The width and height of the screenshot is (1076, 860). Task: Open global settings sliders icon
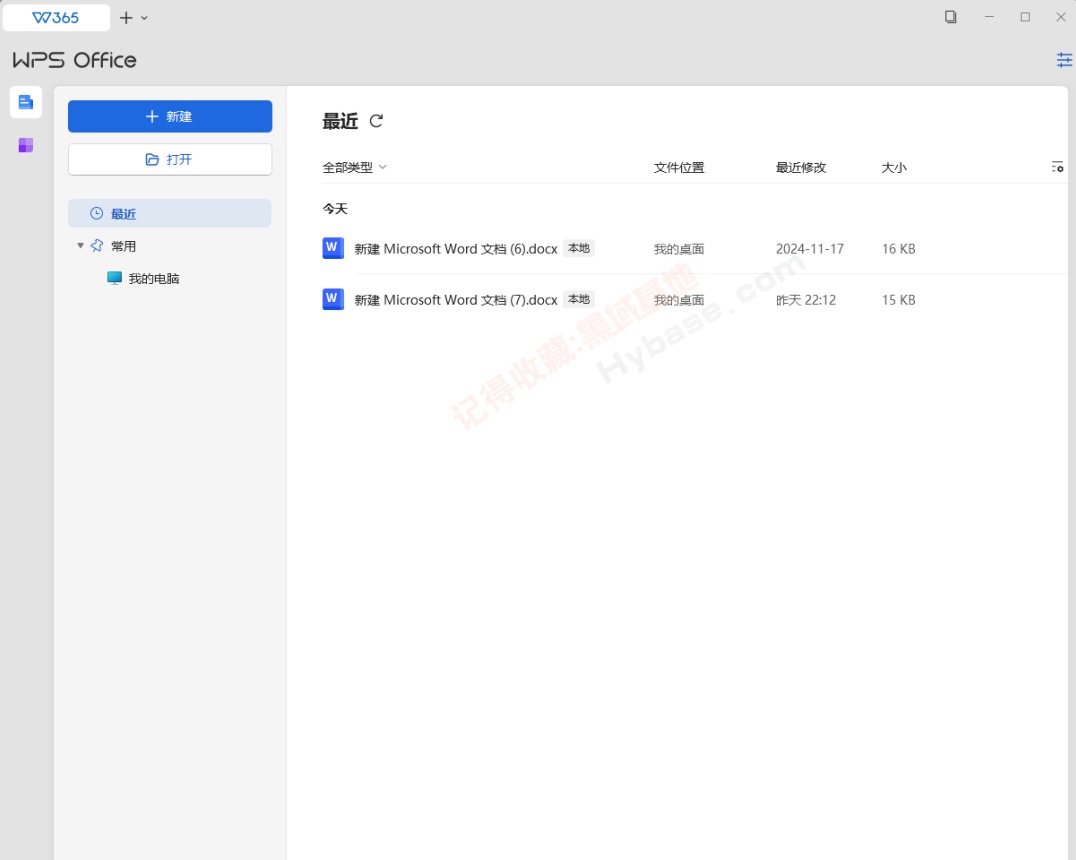[x=1064, y=60]
